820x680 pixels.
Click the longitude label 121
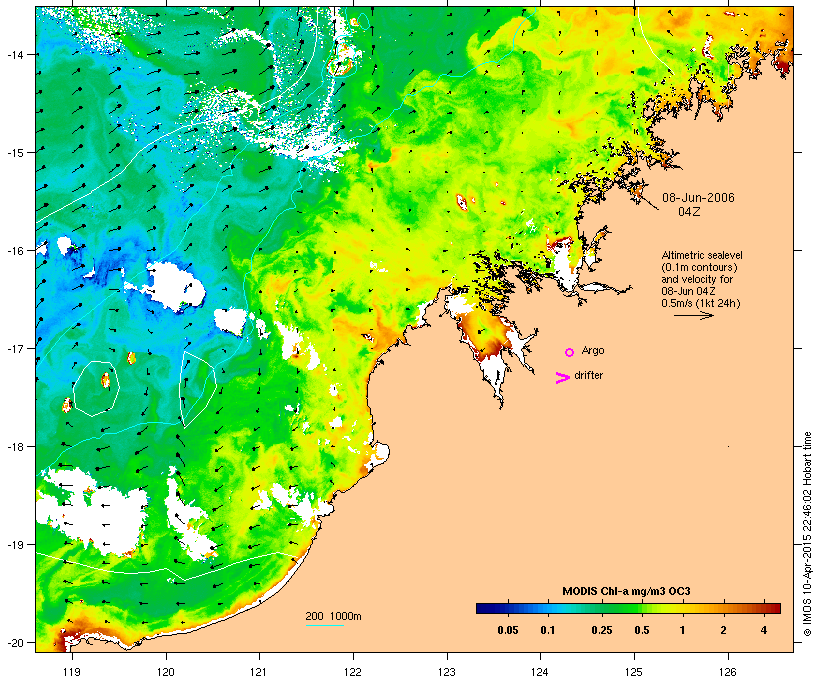coord(259,672)
